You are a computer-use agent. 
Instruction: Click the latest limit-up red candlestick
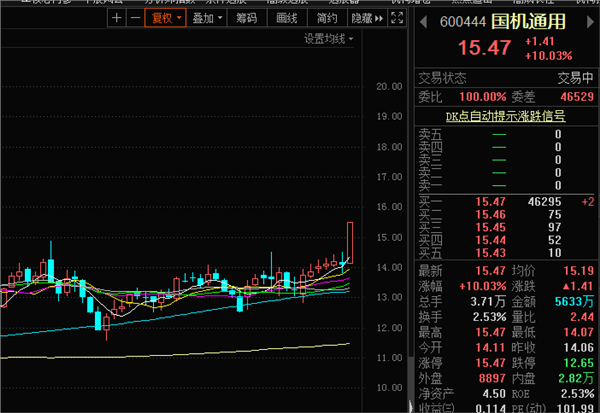[x=351, y=240]
